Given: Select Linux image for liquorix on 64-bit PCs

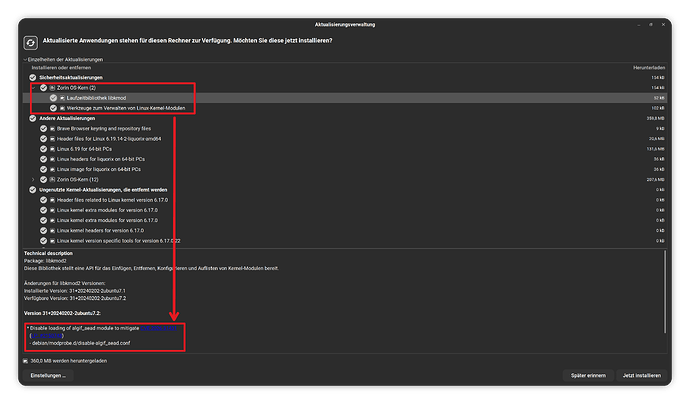Looking at the screenshot, I should tap(99, 169).
